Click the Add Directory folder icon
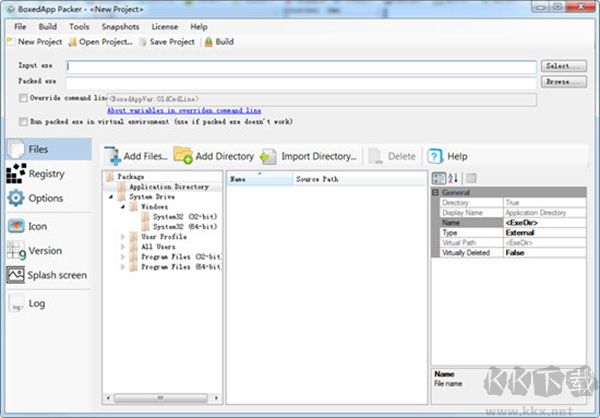Screen dimensions: 600x418 point(183,155)
